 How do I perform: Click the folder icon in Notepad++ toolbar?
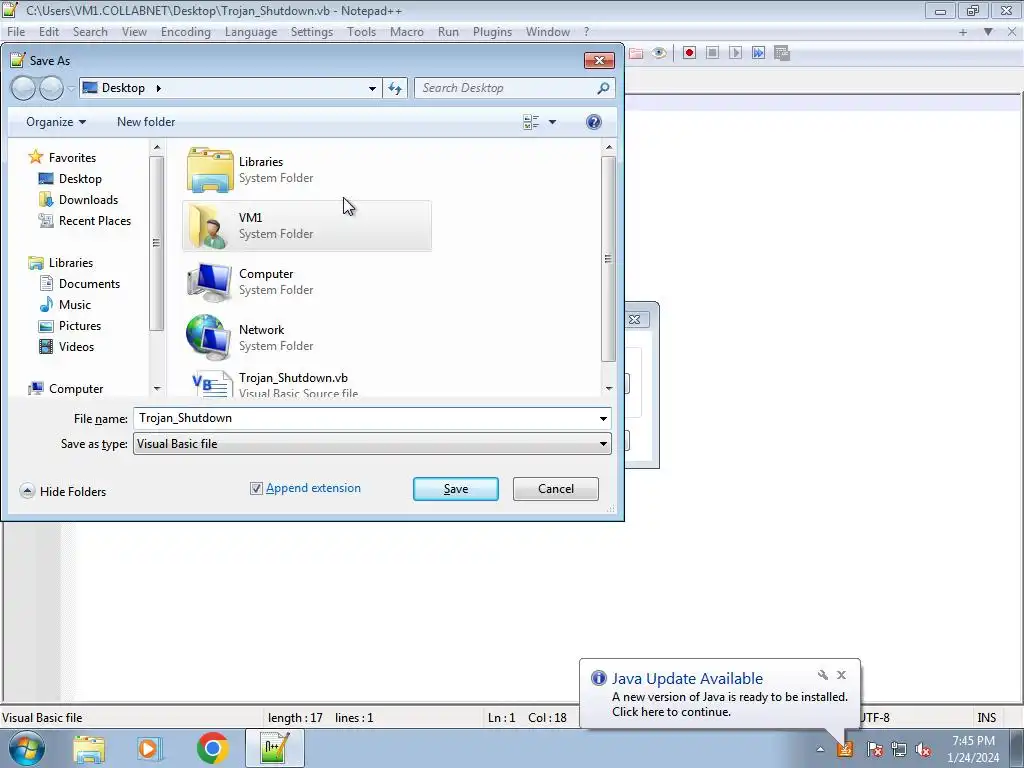635,53
